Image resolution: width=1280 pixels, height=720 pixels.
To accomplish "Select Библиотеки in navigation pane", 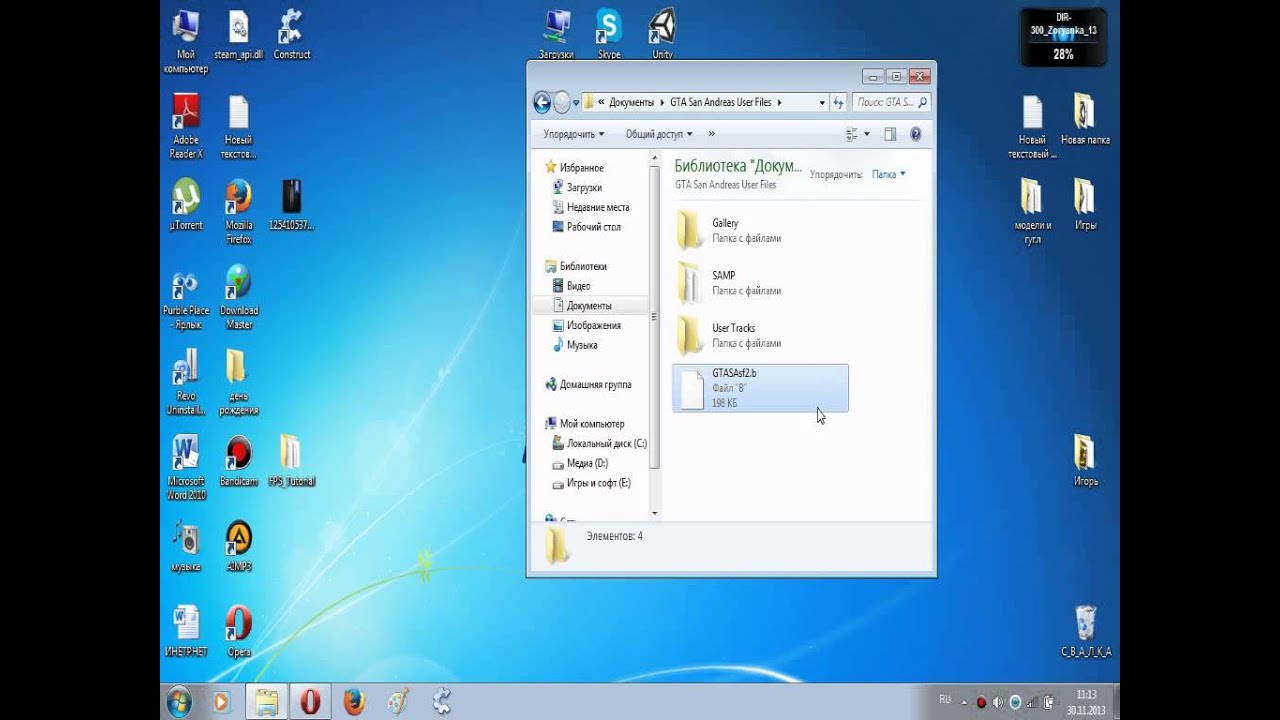I will coord(575,267).
